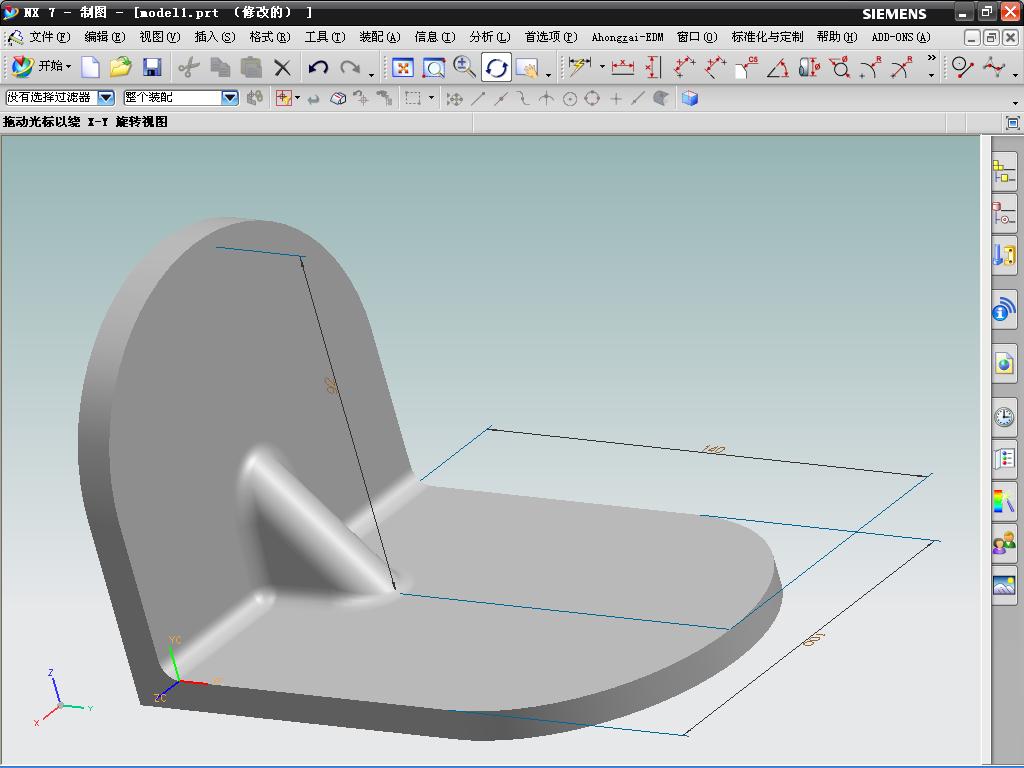Open the Ahongzai-EDM menu item
This screenshot has width=1024, height=768.
pos(627,37)
